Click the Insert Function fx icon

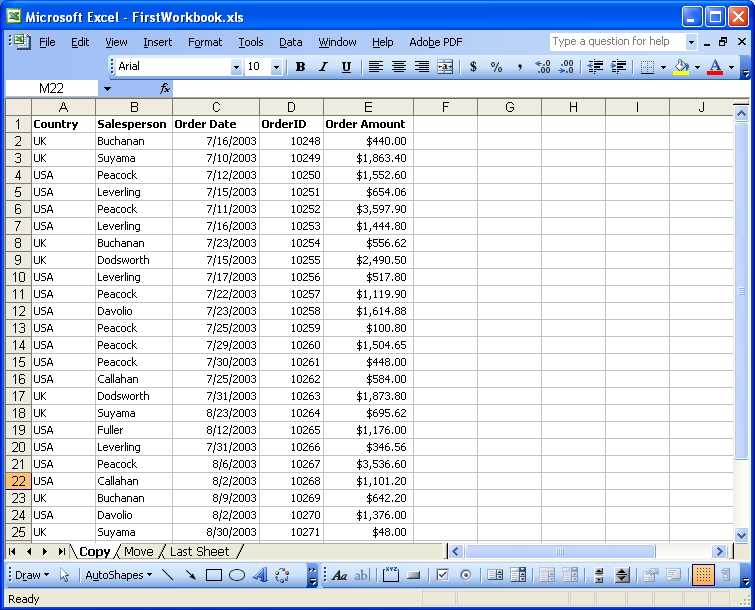(165, 88)
